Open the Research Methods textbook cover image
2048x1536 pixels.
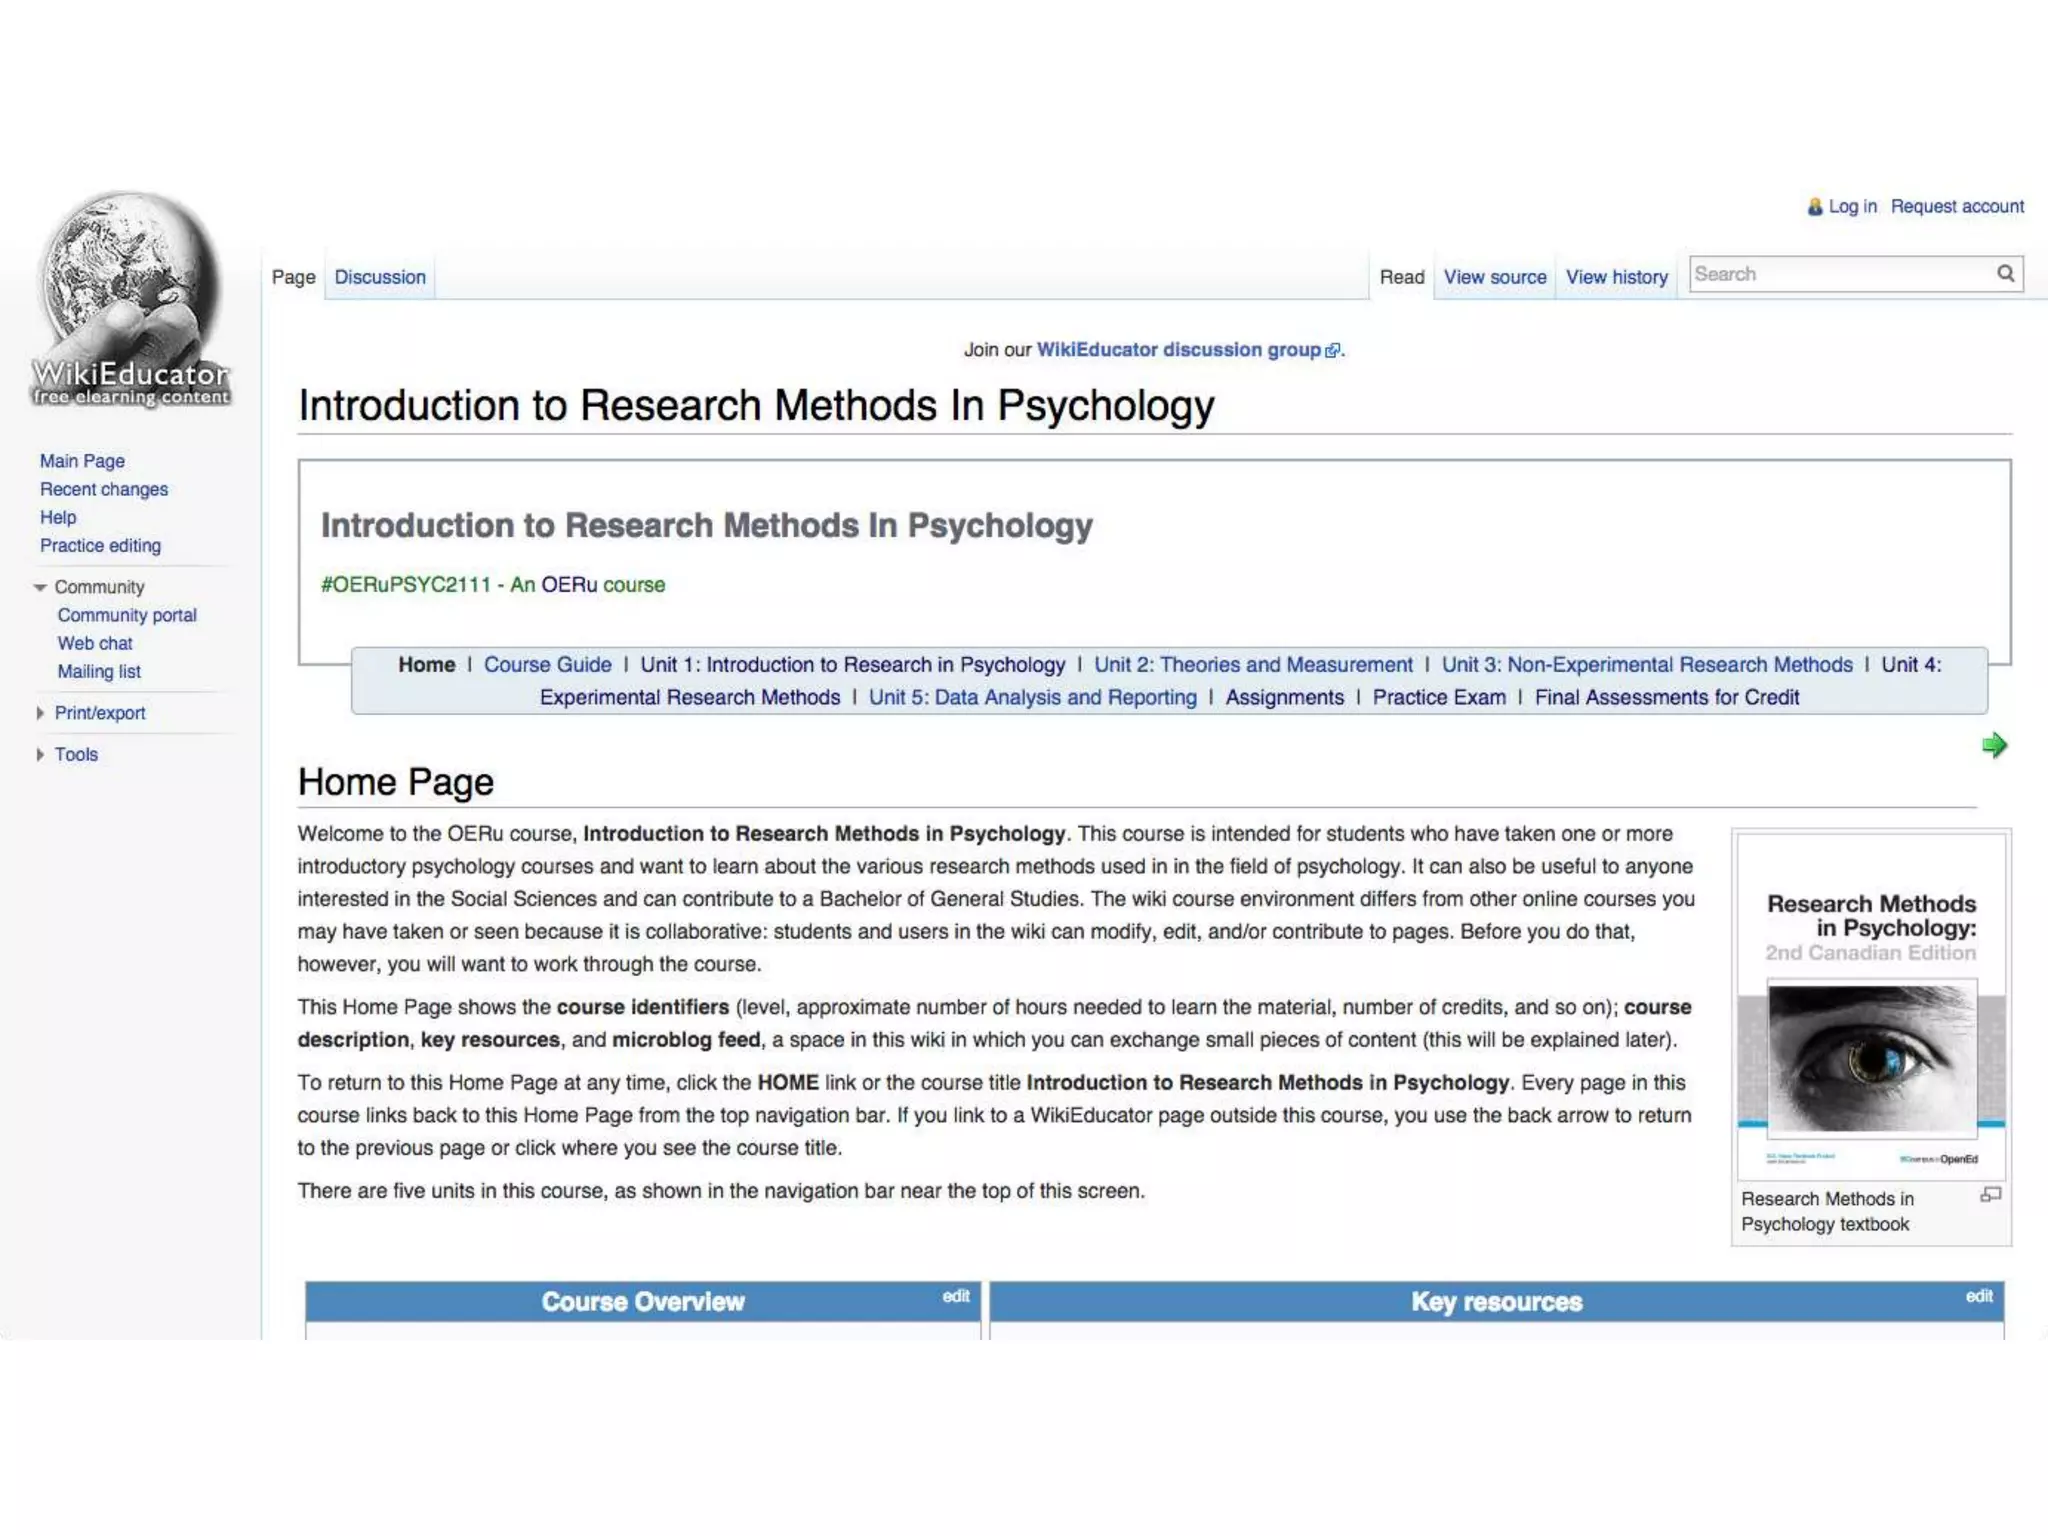point(1871,1006)
